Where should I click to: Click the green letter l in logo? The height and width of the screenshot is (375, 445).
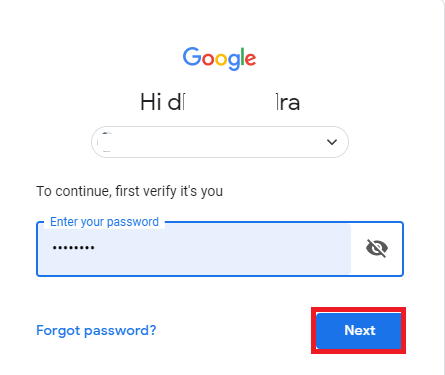[x=242, y=56]
